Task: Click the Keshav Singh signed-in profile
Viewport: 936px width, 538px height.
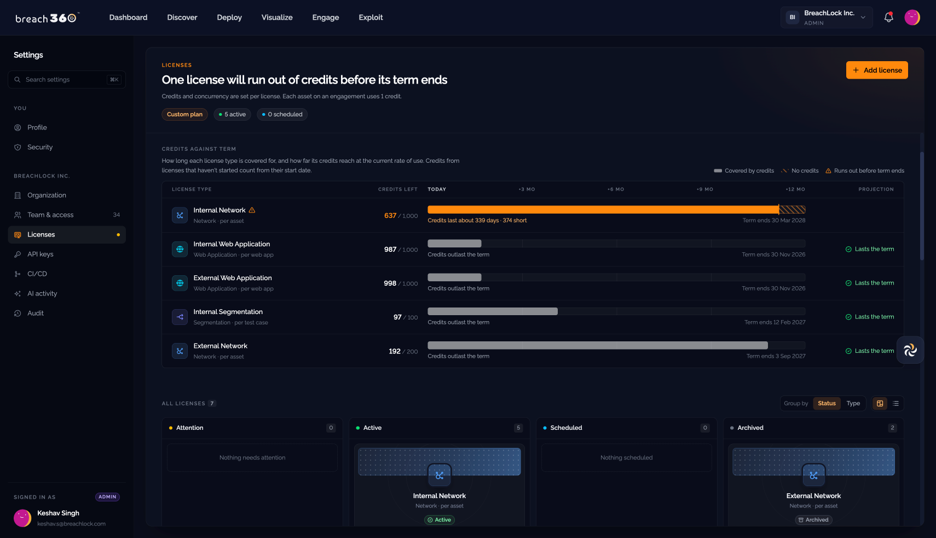Action: (67, 518)
